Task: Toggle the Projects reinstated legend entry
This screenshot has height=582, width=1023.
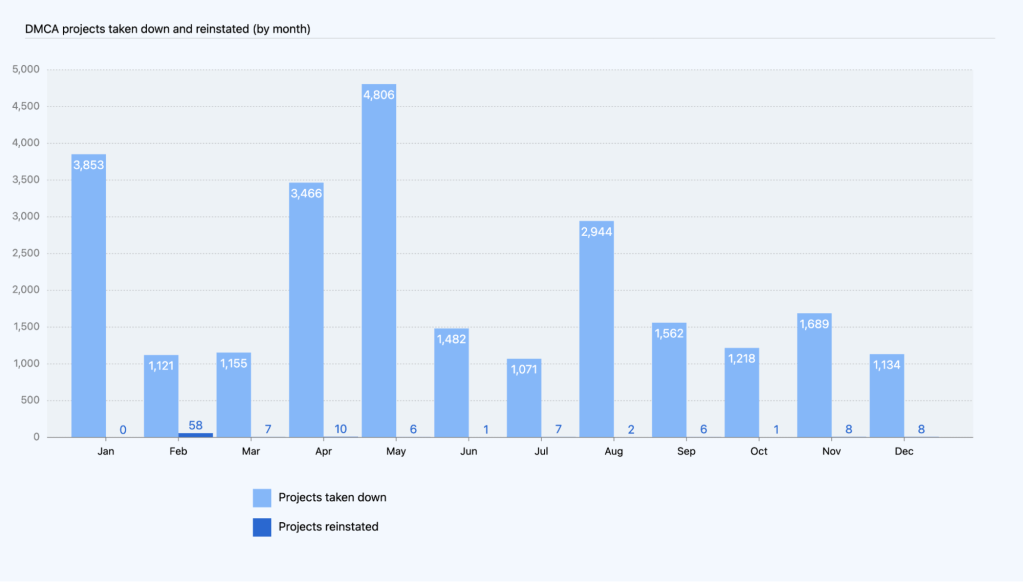Action: coord(331,526)
